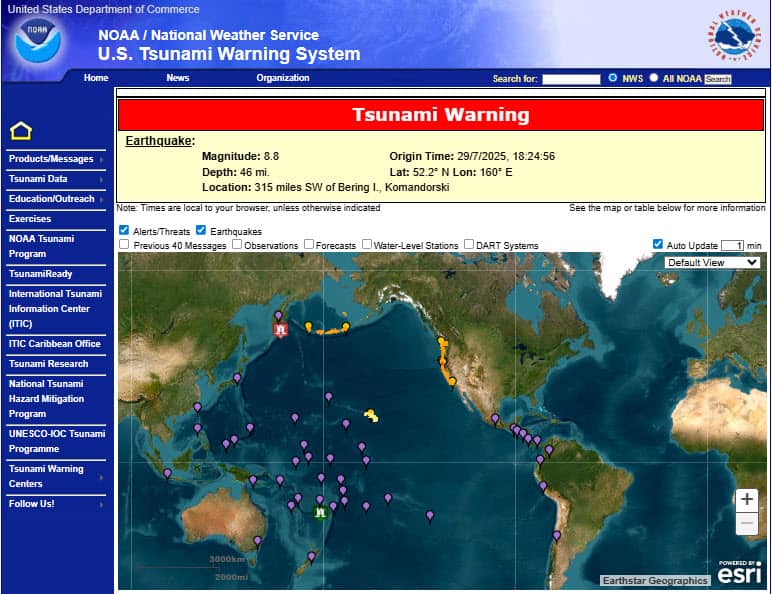772x594 pixels.
Task: Open the Home nav item
Action: [x=96, y=78]
